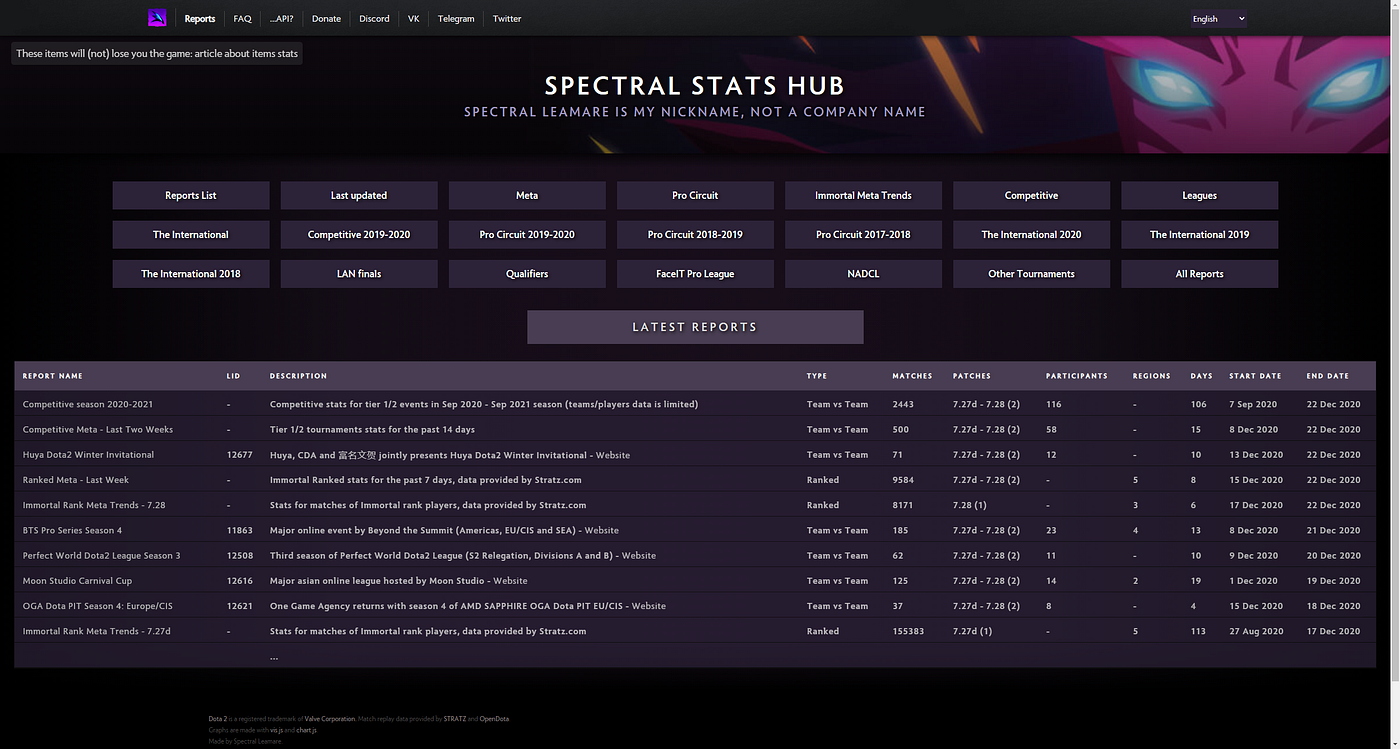Open Perfect World Dota2 League Season 3 report
The width and height of the screenshot is (1400, 749).
[102, 555]
